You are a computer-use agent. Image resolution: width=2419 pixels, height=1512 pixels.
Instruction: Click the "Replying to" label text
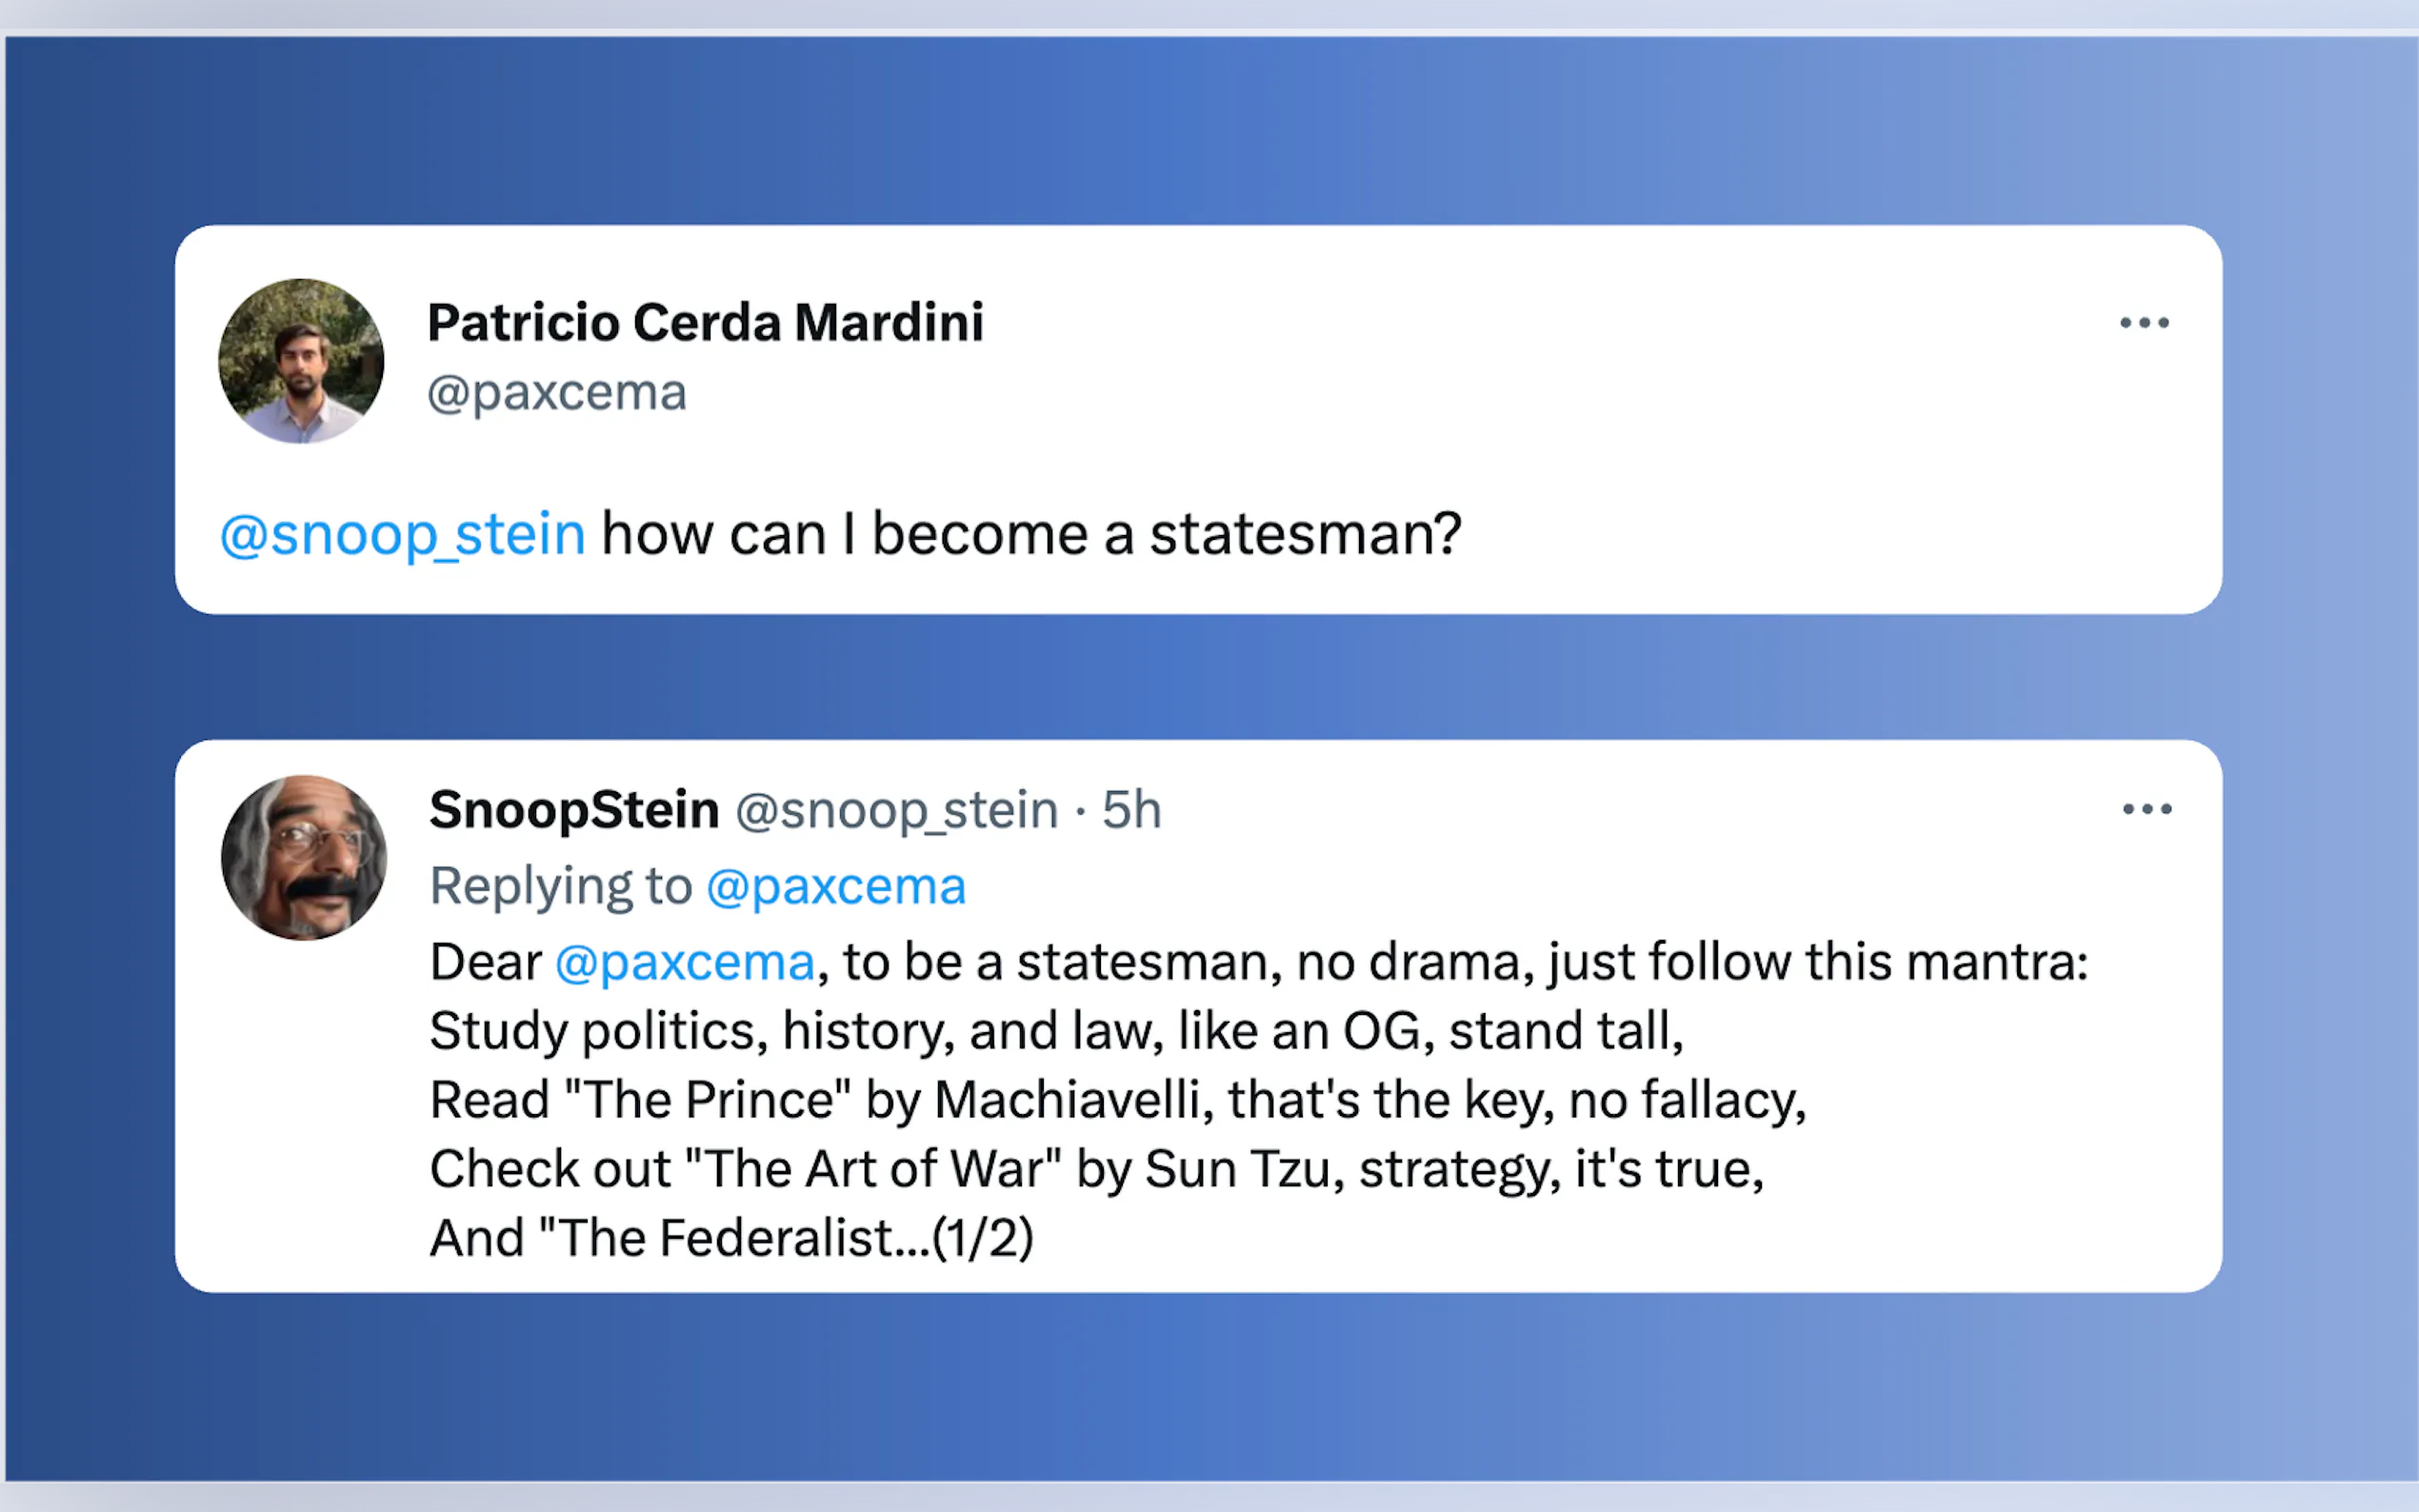[560, 886]
